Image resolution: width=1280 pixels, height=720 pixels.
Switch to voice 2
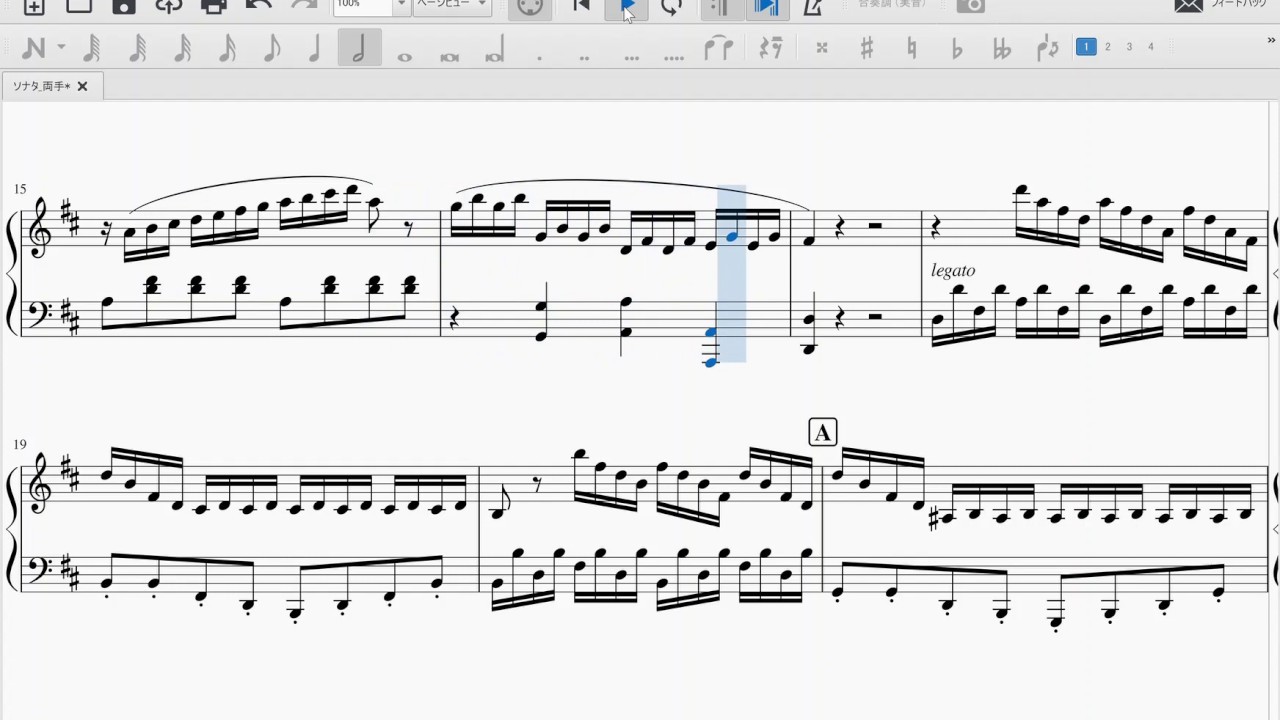point(1108,47)
